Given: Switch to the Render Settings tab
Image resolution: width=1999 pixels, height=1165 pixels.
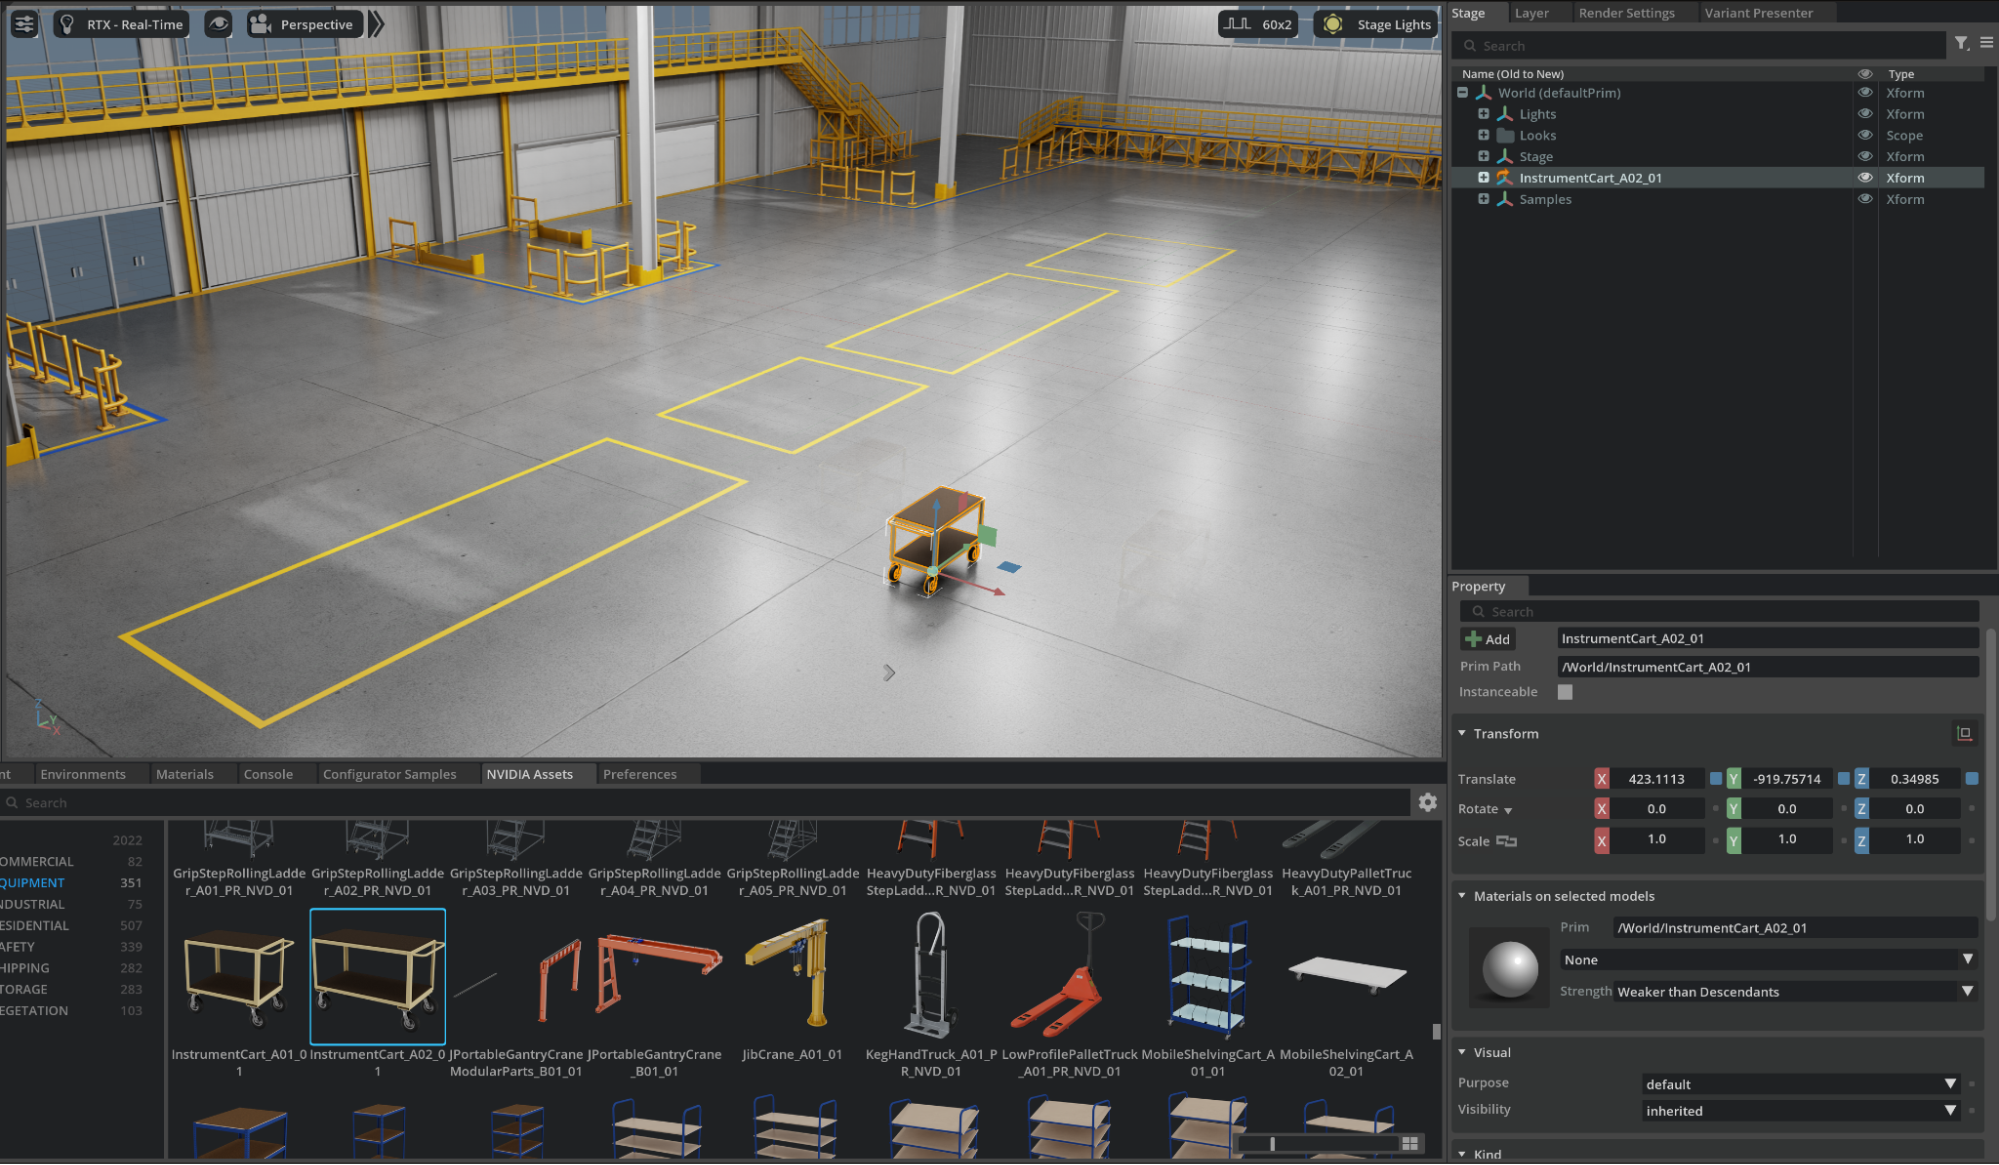Looking at the screenshot, I should pyautogui.click(x=1626, y=13).
